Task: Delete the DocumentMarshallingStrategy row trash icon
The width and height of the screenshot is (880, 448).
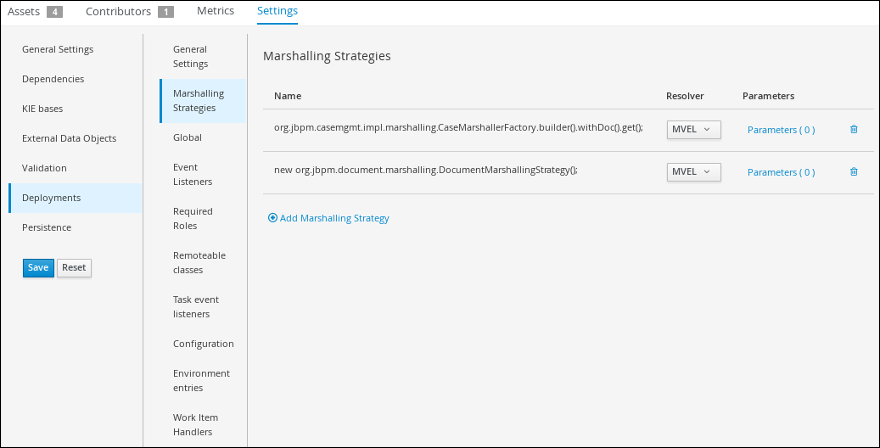Action: tap(854, 172)
